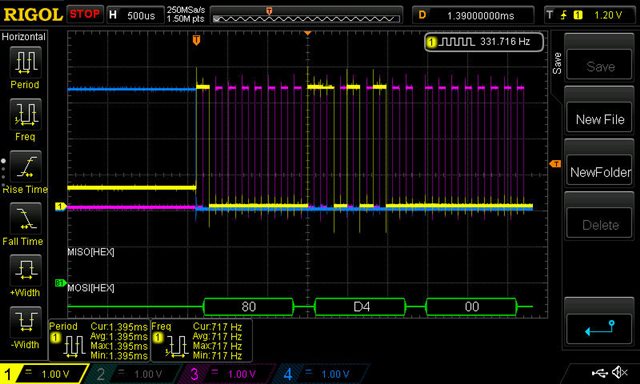Enable channel 2 in bottom bar
The image size is (640, 384).
coord(135,374)
